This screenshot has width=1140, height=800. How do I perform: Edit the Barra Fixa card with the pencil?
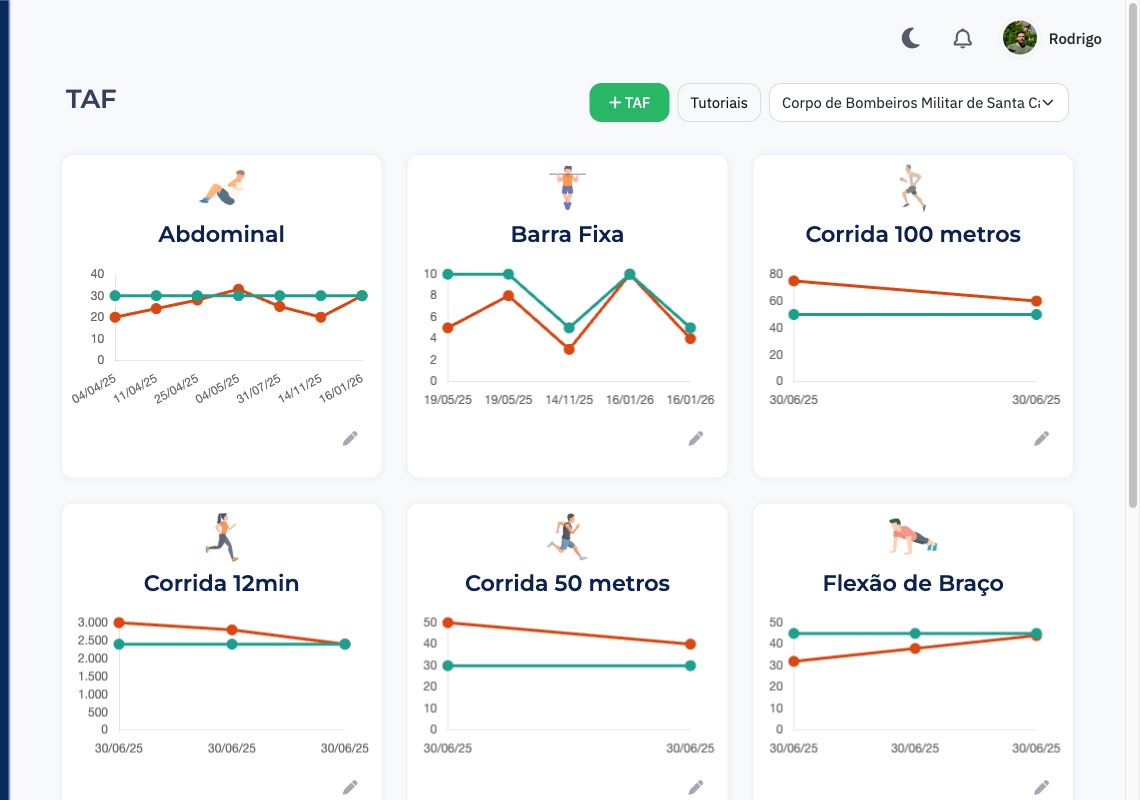click(x=696, y=438)
